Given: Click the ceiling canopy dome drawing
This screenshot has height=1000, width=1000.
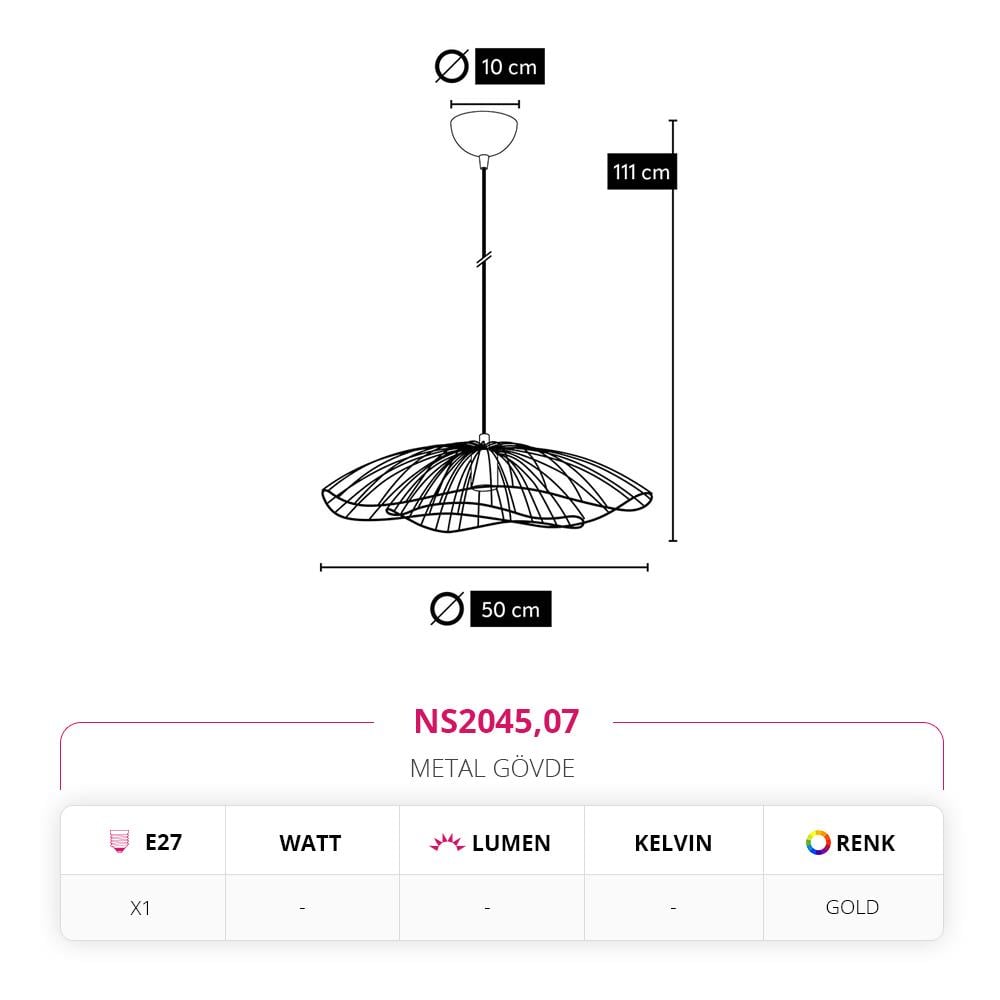Looking at the screenshot, I should (x=483, y=134).
